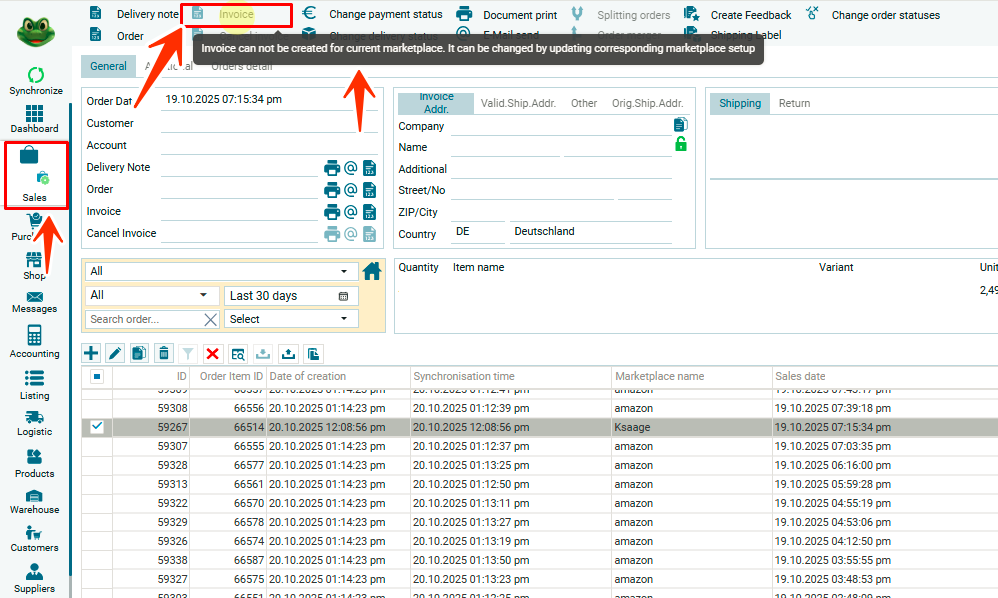Image resolution: width=998 pixels, height=598 pixels.
Task: Click the Invoice row document-number icon
Action: pyautogui.click(x=369, y=212)
